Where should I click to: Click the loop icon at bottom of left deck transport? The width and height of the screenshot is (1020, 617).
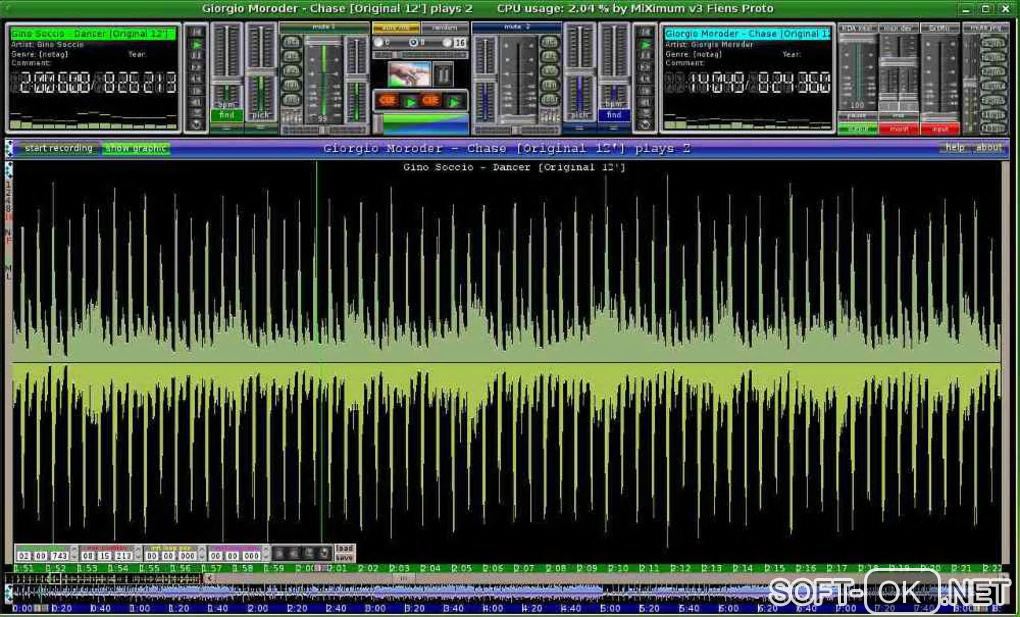[196, 124]
